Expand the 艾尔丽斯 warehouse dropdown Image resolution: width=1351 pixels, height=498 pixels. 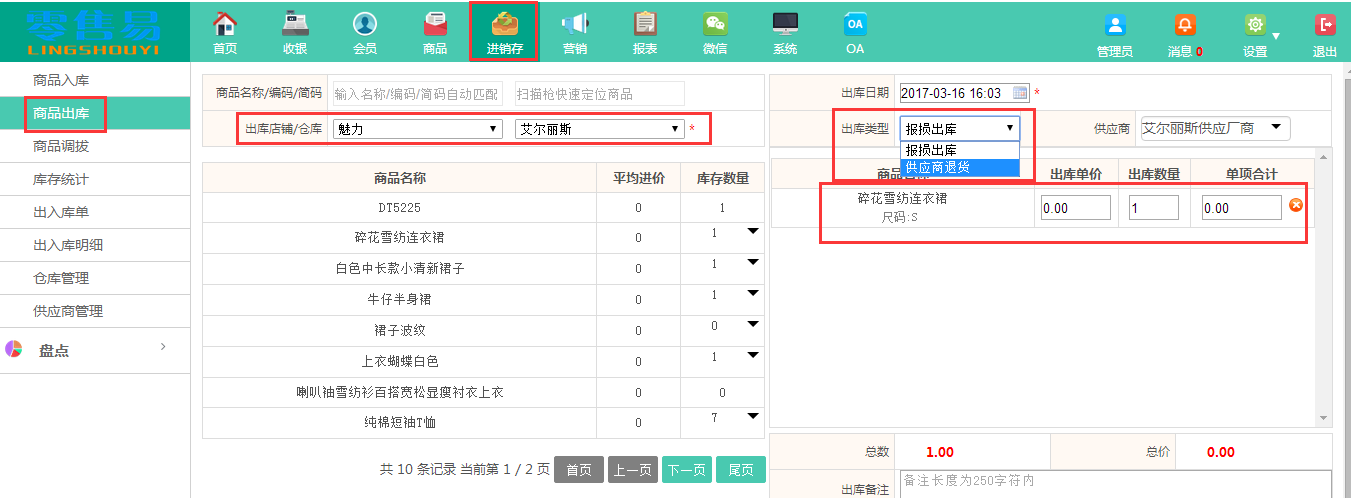pos(599,129)
